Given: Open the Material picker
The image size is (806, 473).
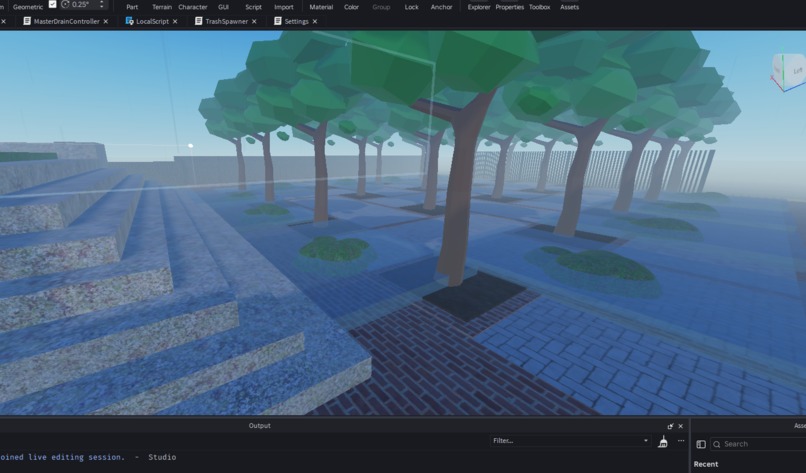Looking at the screenshot, I should [321, 7].
